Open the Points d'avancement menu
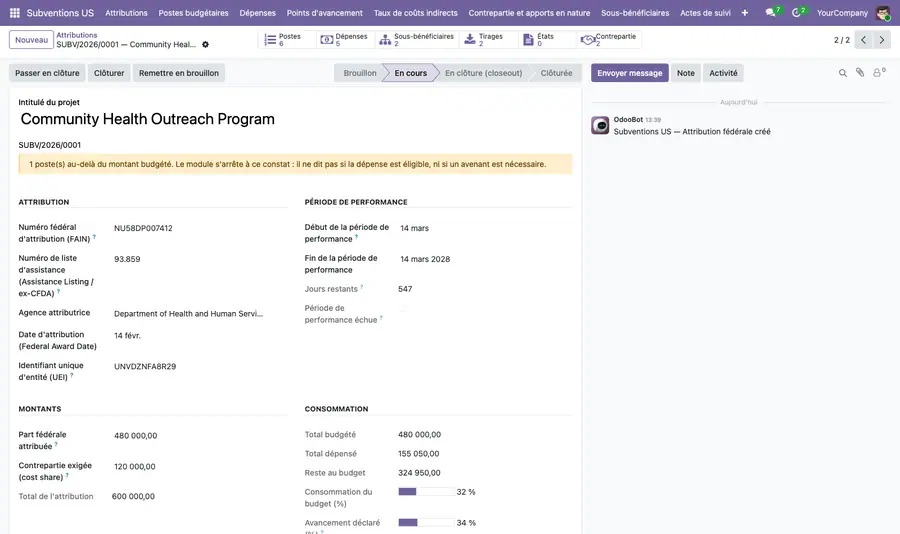 click(324, 13)
